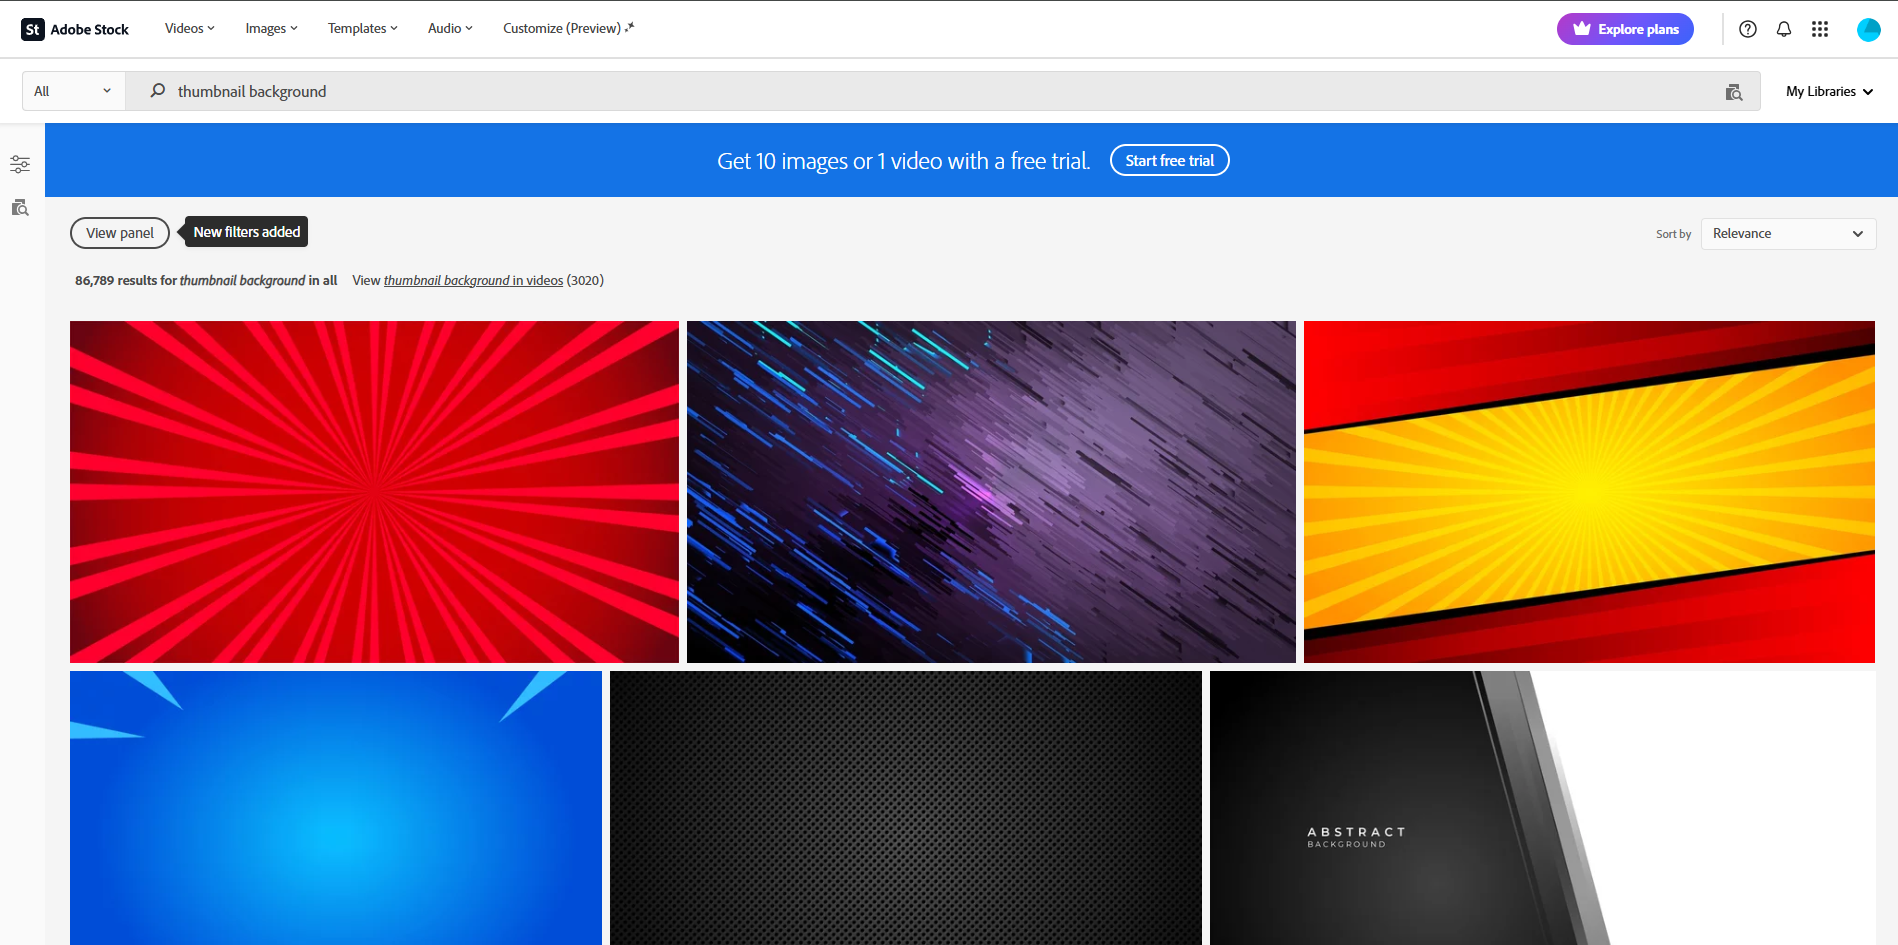The width and height of the screenshot is (1898, 945).
Task: Open the All search category dropdown
Action: coord(72,91)
